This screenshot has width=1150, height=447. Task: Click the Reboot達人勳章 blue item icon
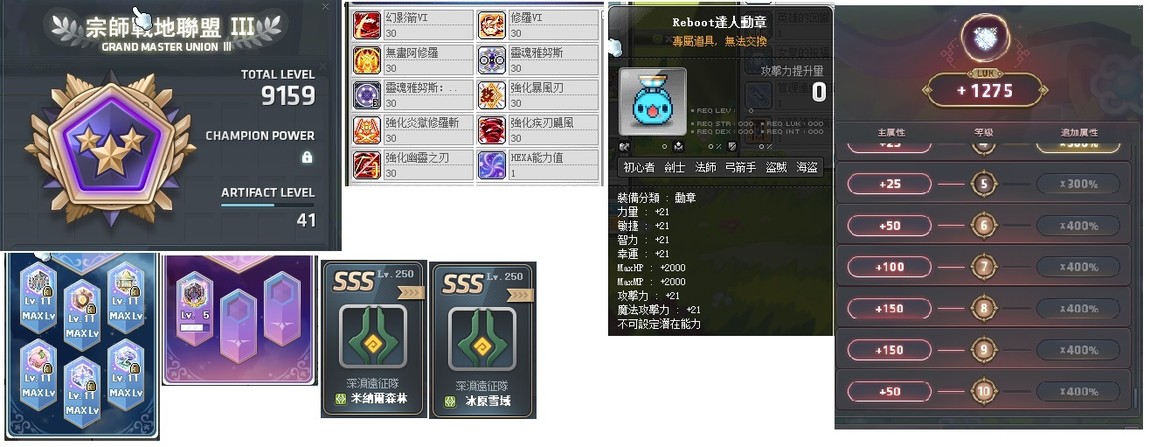coord(653,102)
